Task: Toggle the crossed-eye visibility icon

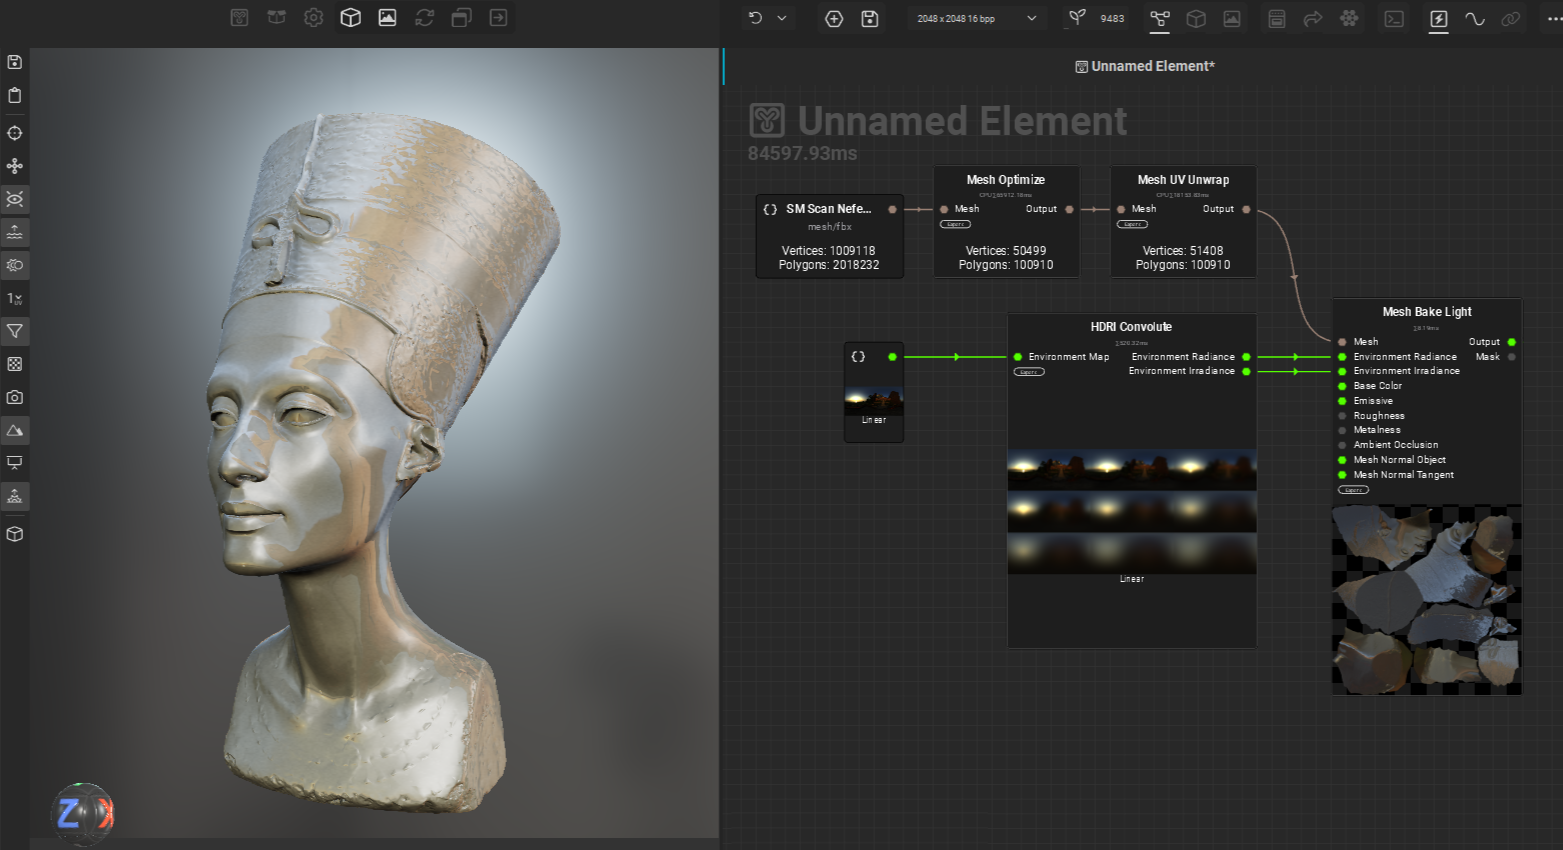Action: pyautogui.click(x=15, y=199)
